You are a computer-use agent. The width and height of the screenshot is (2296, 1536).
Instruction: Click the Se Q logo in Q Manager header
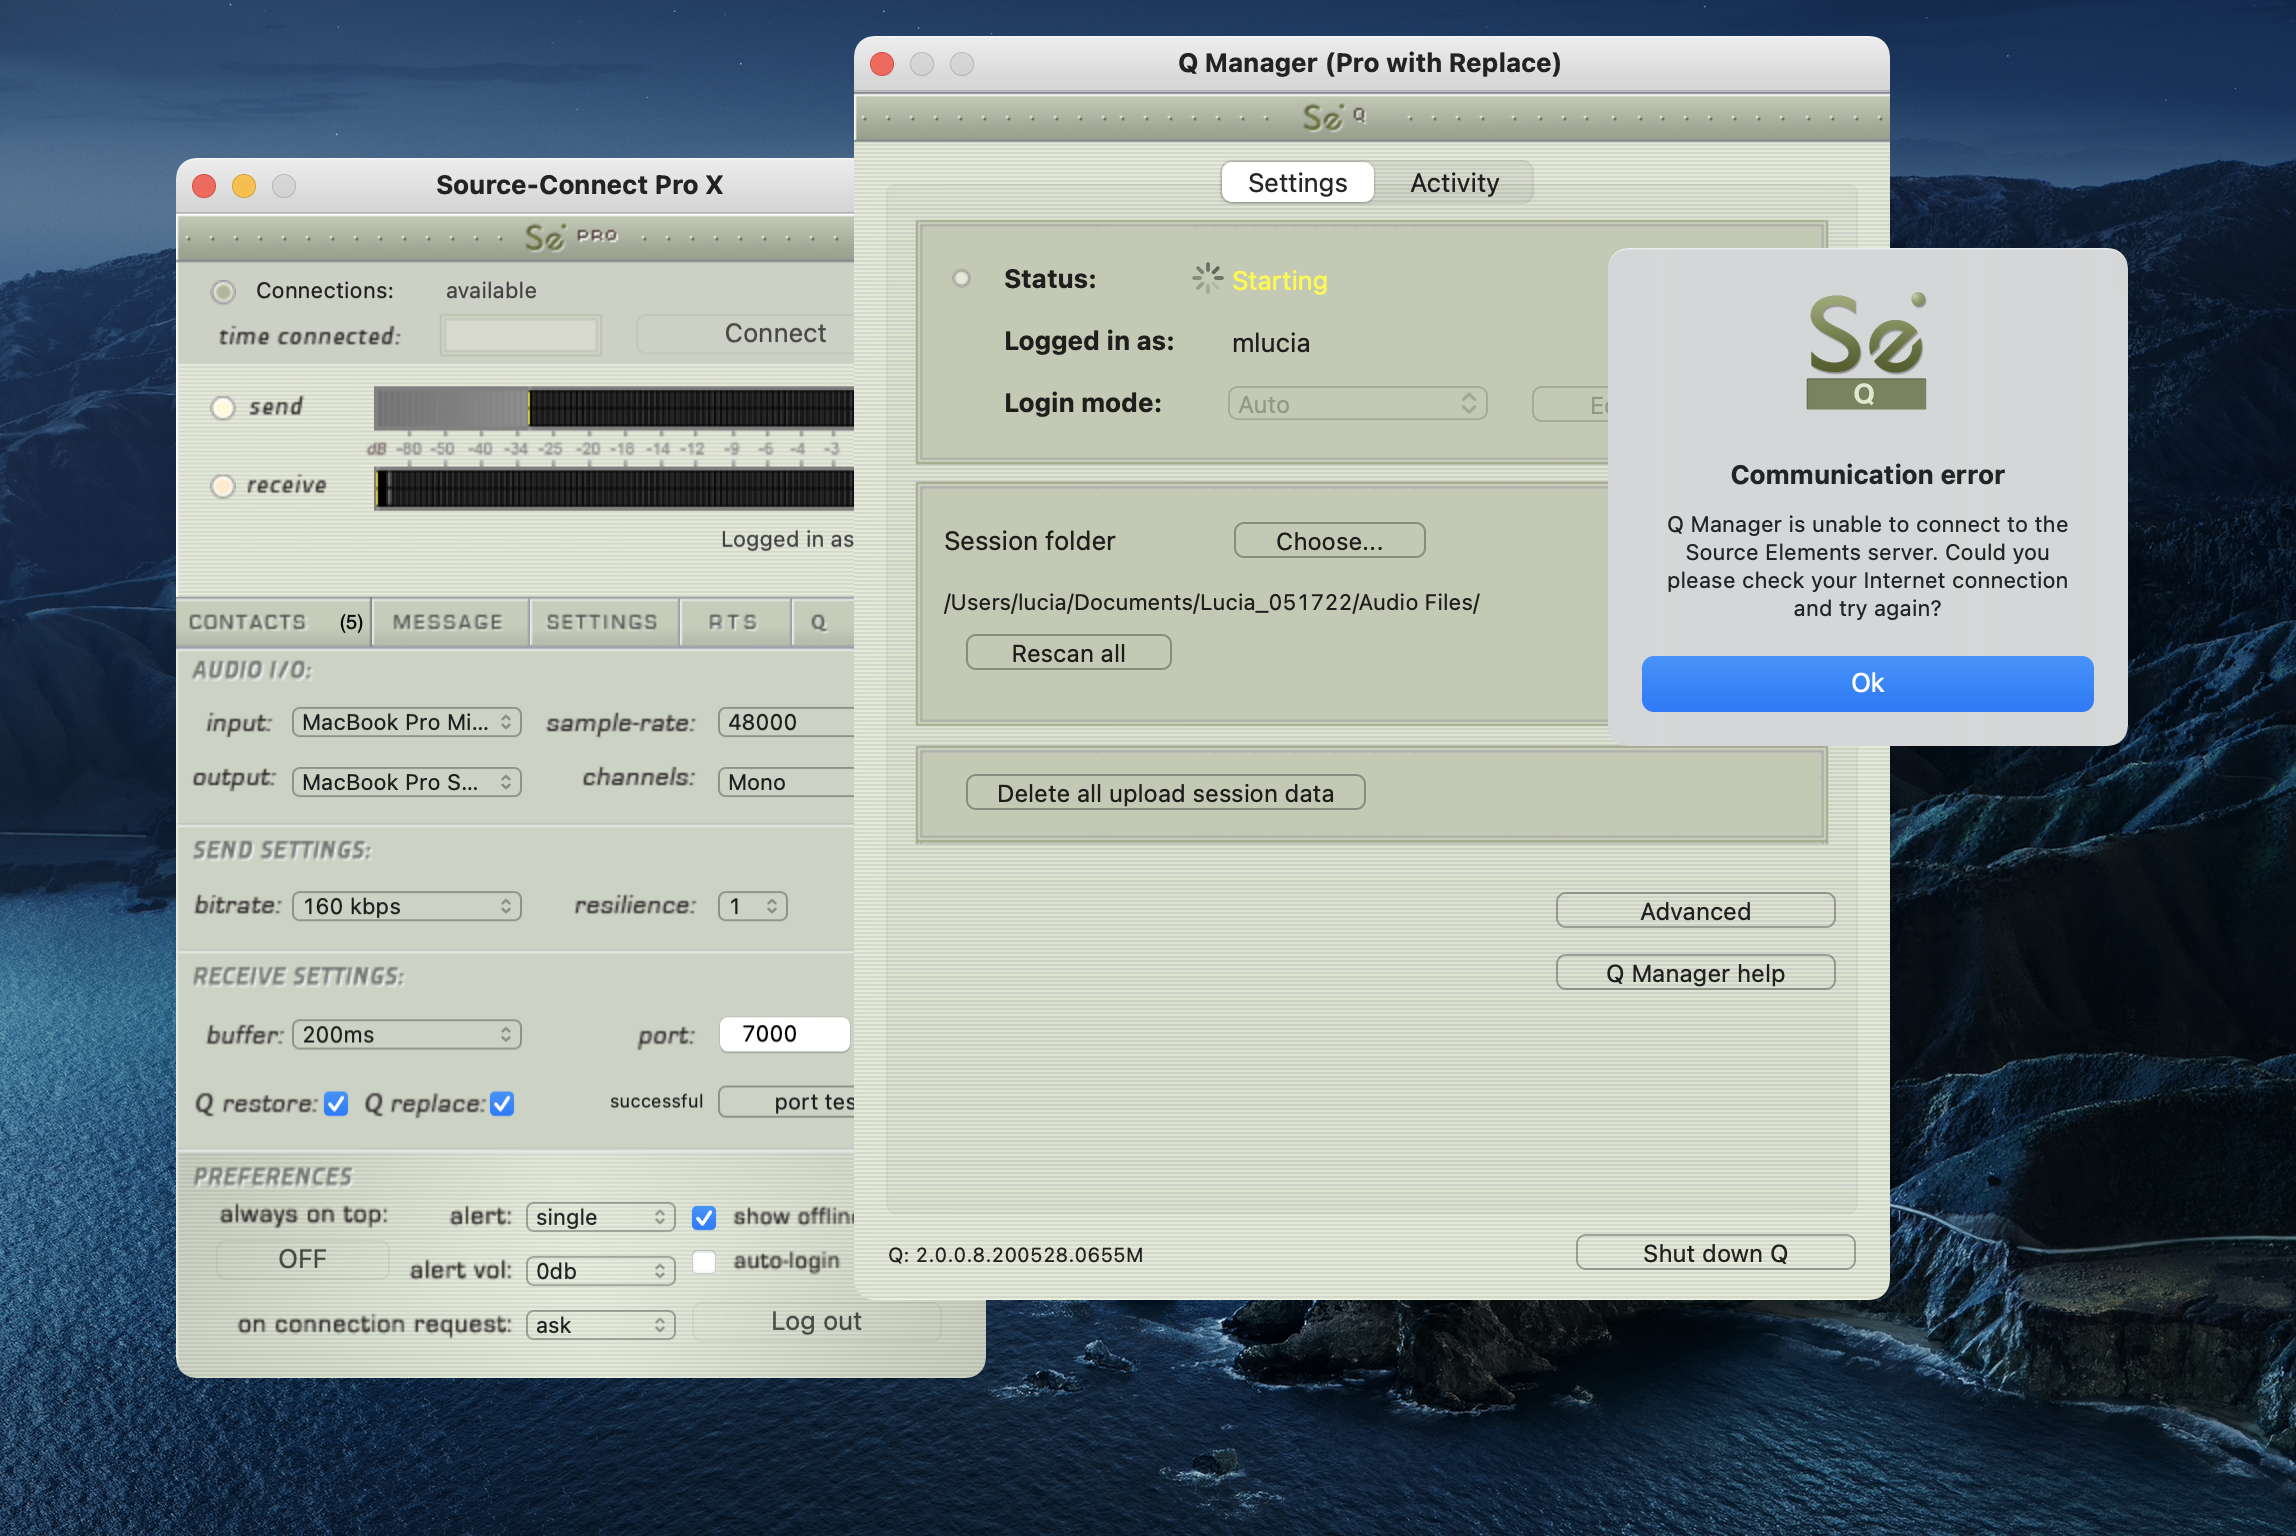click(x=1334, y=117)
